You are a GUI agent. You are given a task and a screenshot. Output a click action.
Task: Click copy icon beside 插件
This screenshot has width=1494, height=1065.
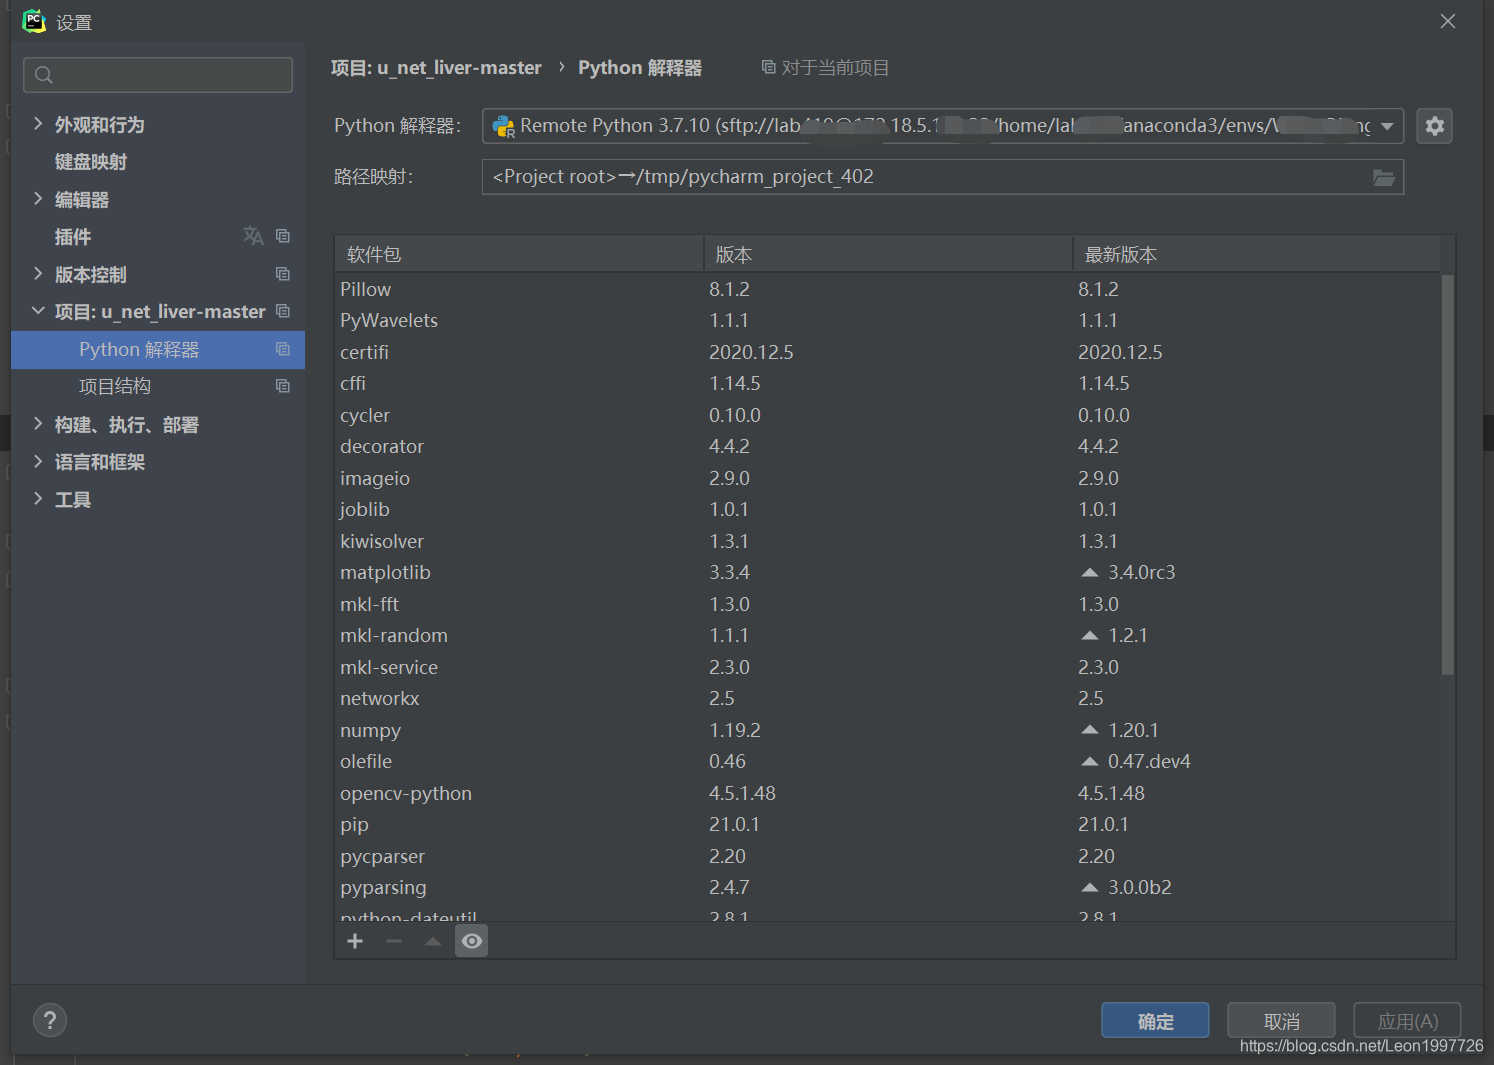point(283,236)
